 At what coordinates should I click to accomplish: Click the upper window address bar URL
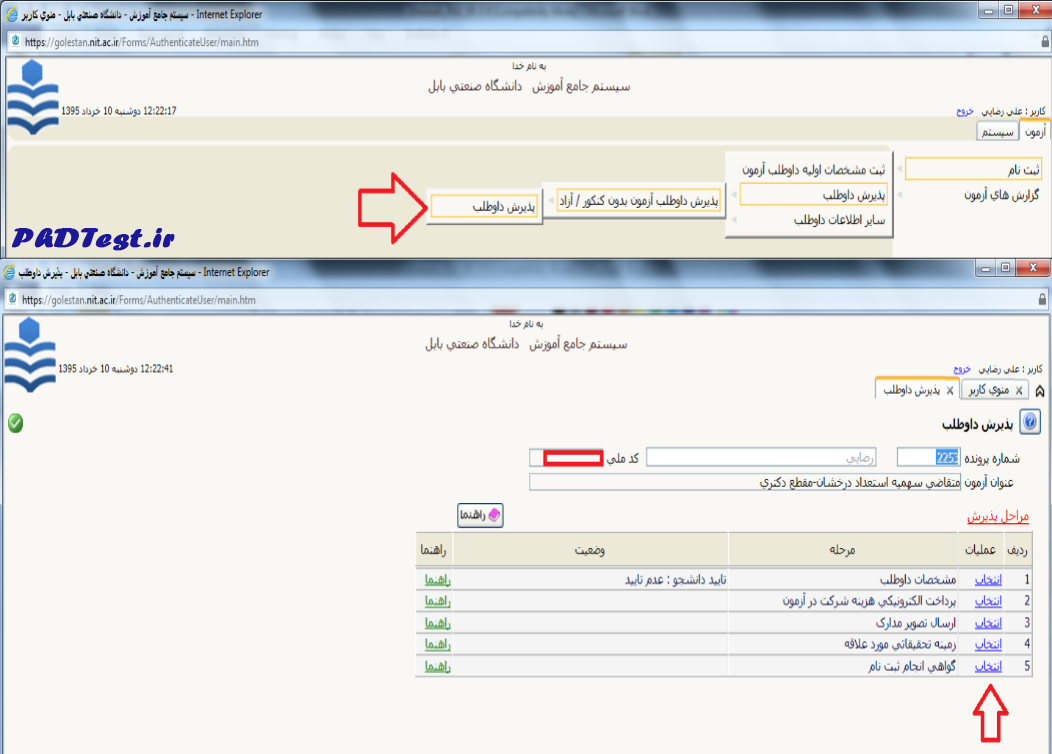pyautogui.click(x=142, y=42)
